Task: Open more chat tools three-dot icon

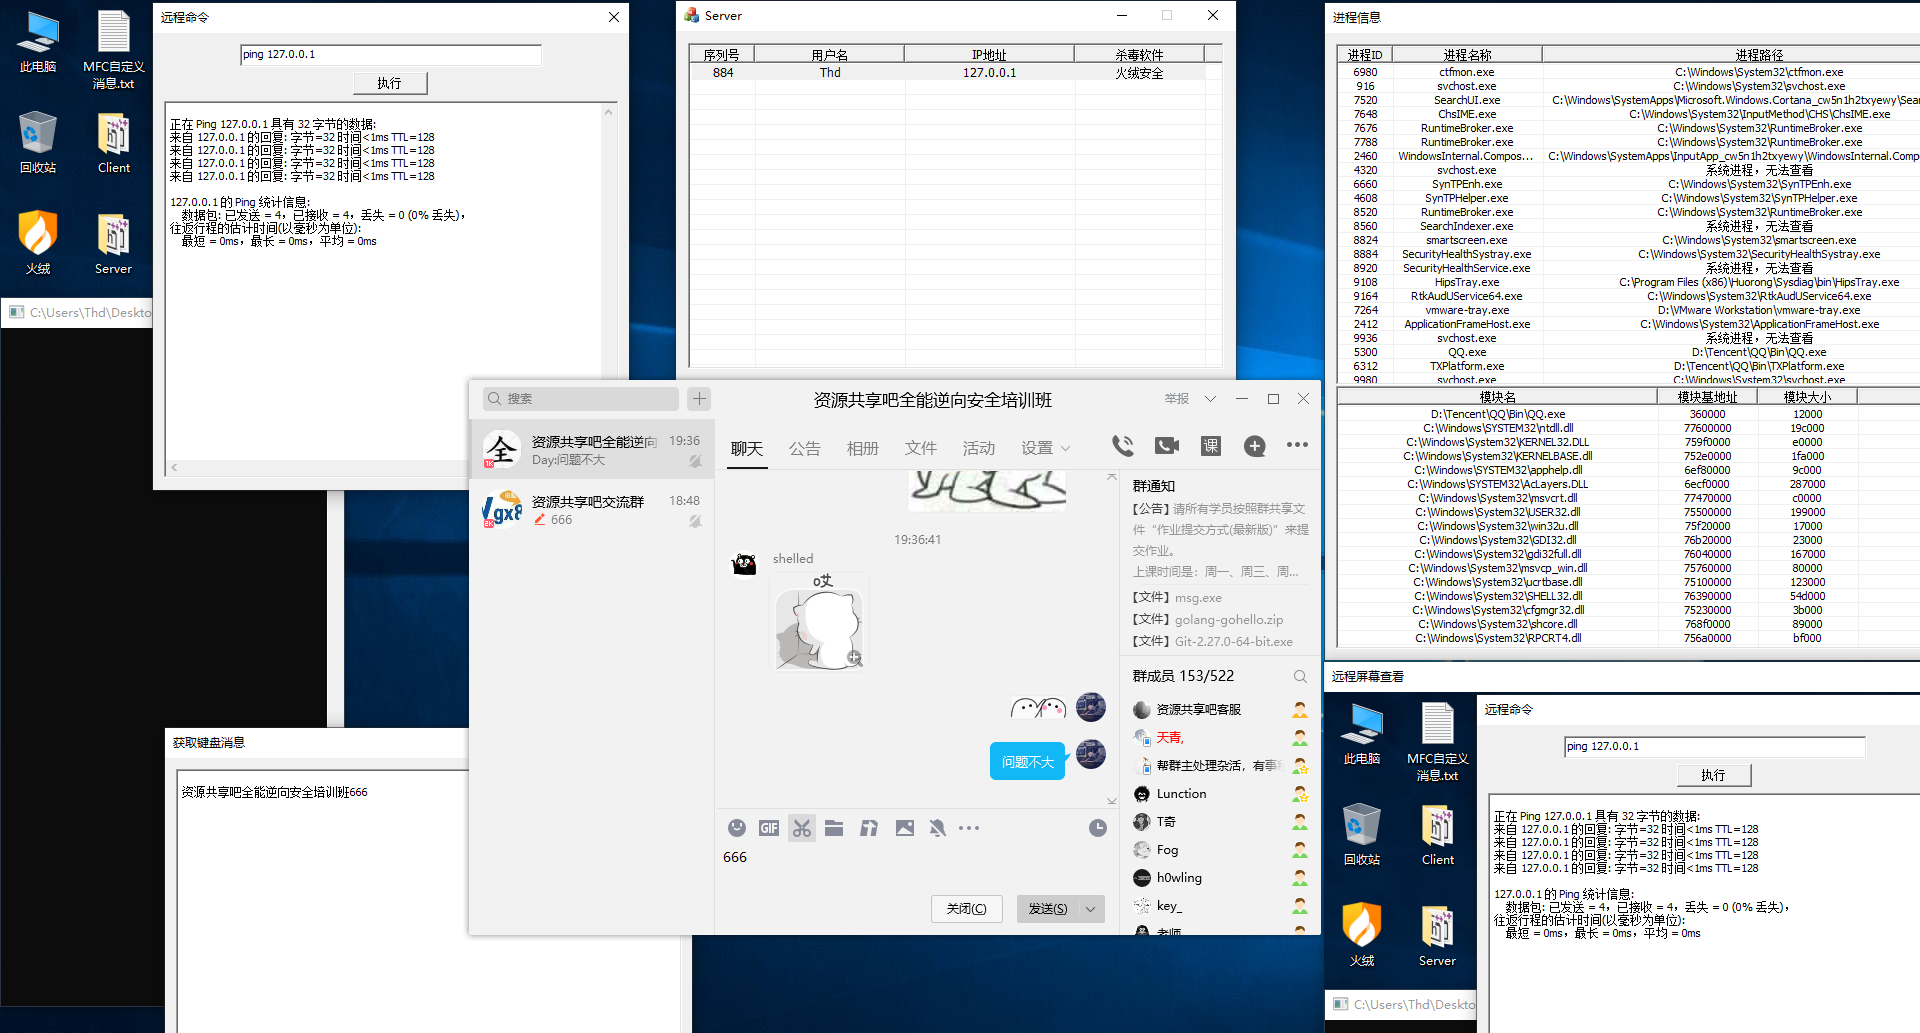Action: point(969,828)
